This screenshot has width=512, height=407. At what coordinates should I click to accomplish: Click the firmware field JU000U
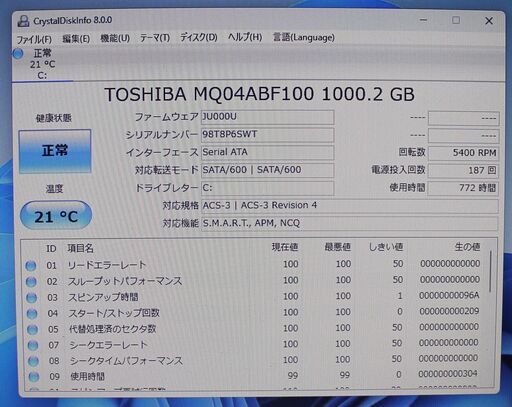[267, 117]
